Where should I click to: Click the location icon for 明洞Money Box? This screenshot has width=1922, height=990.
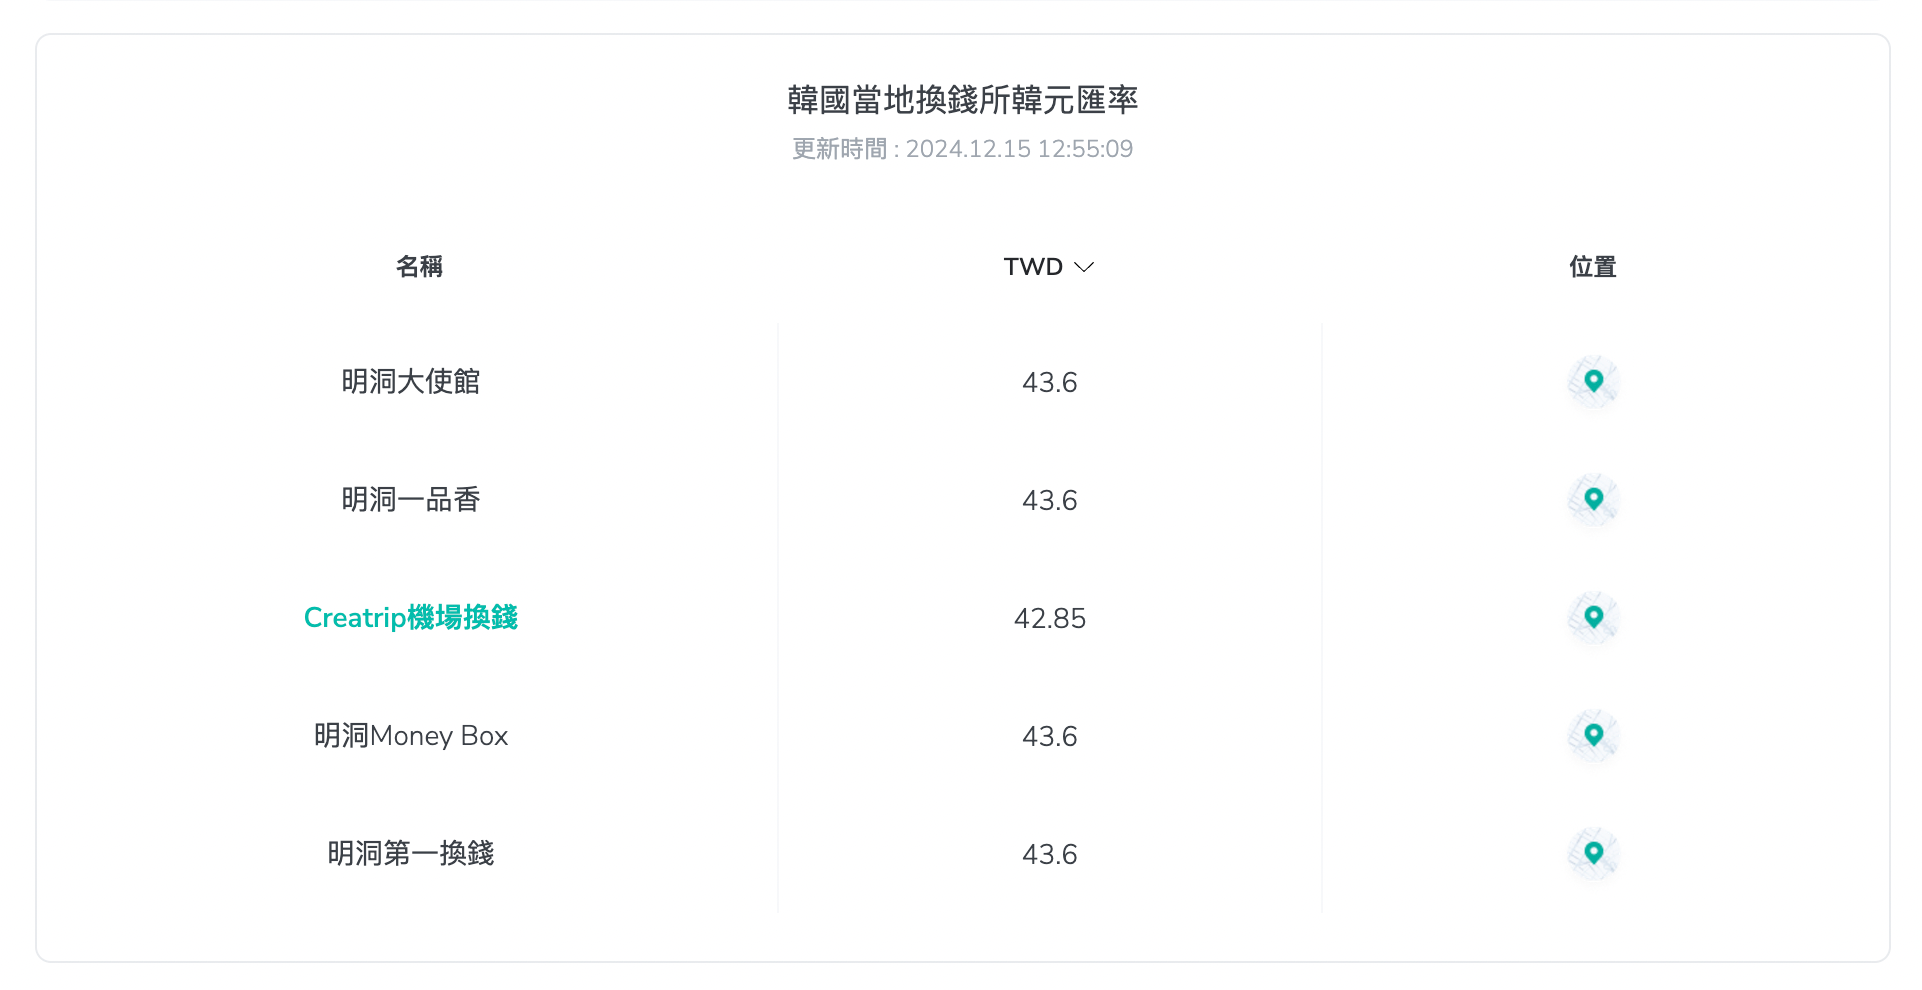coord(1592,735)
